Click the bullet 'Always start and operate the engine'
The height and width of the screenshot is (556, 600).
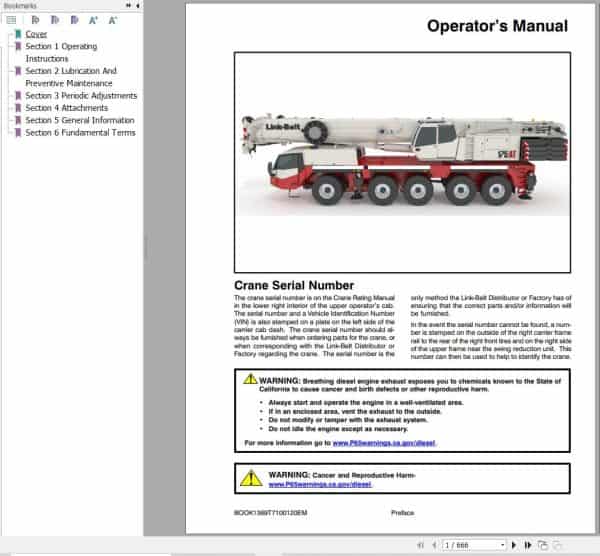coord(366,403)
